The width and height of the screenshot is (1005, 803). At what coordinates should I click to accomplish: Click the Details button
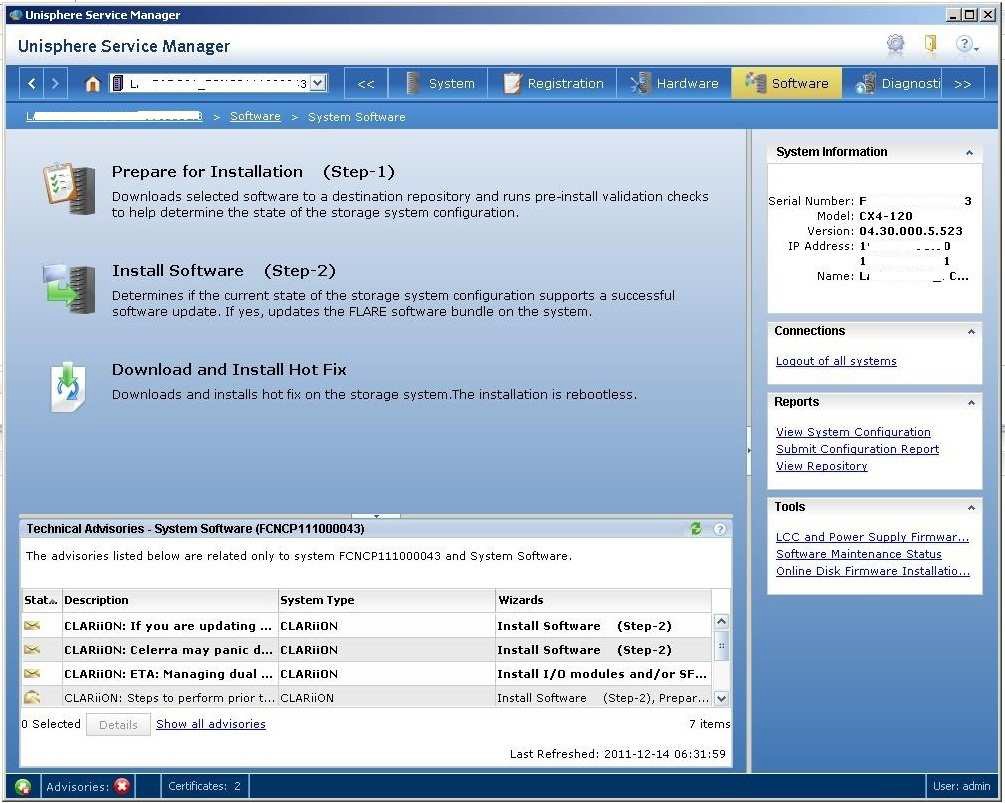pos(119,724)
